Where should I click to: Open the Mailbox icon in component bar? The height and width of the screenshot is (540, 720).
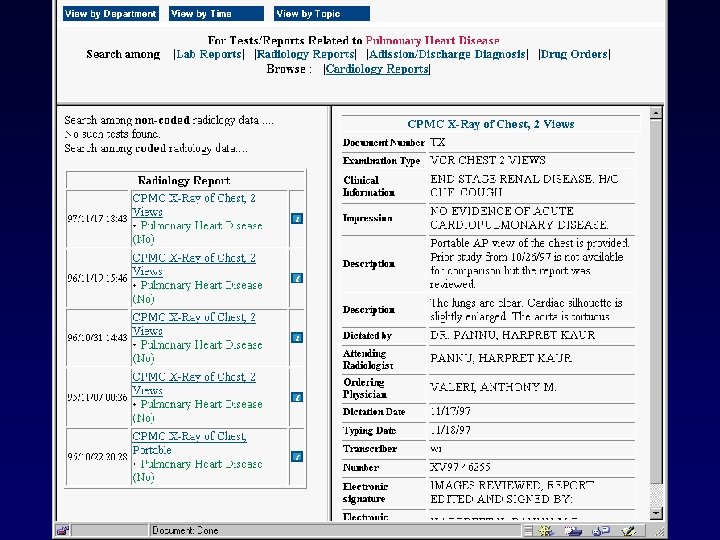(573, 531)
